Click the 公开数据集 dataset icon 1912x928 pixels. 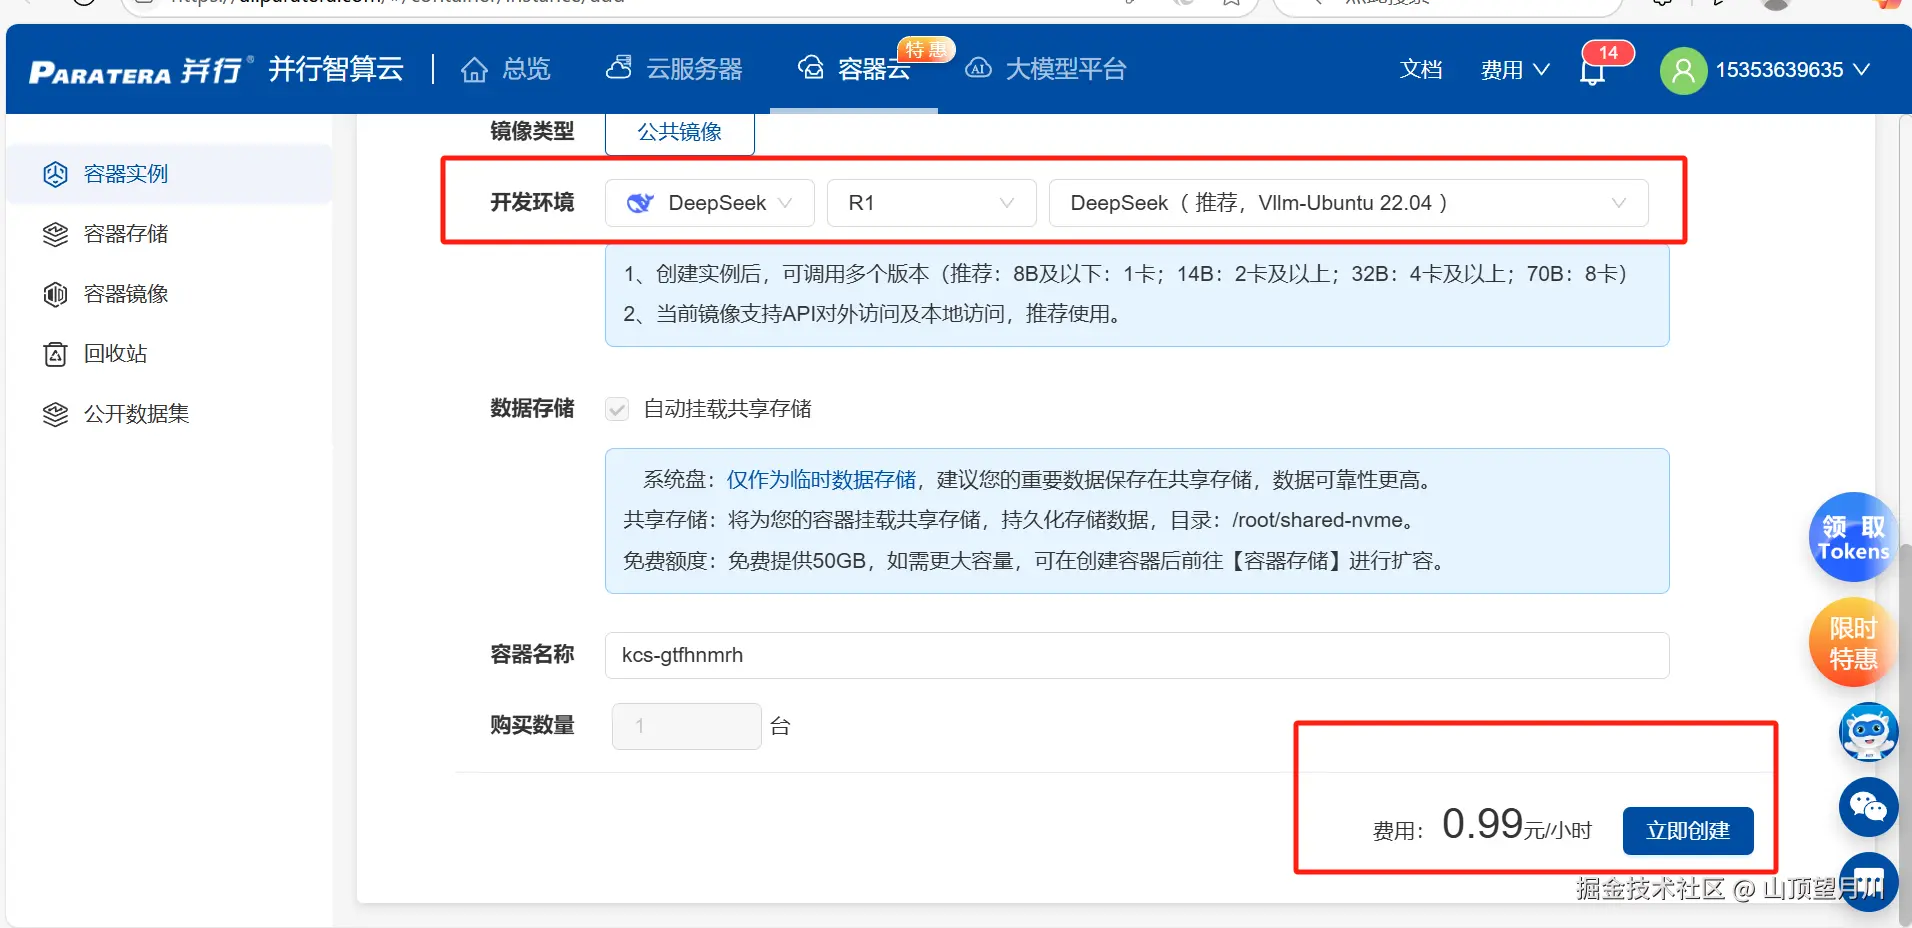[x=56, y=414]
